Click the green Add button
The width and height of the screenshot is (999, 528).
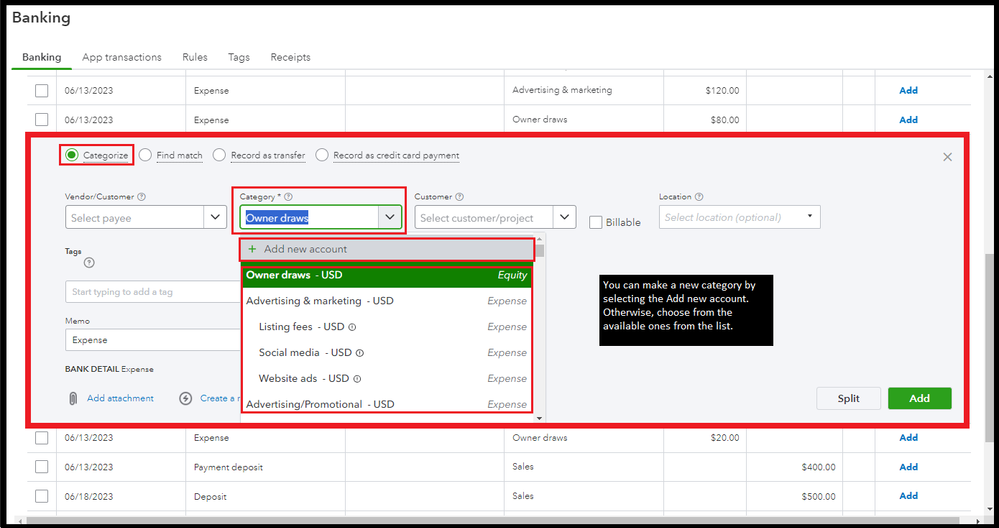(x=919, y=398)
